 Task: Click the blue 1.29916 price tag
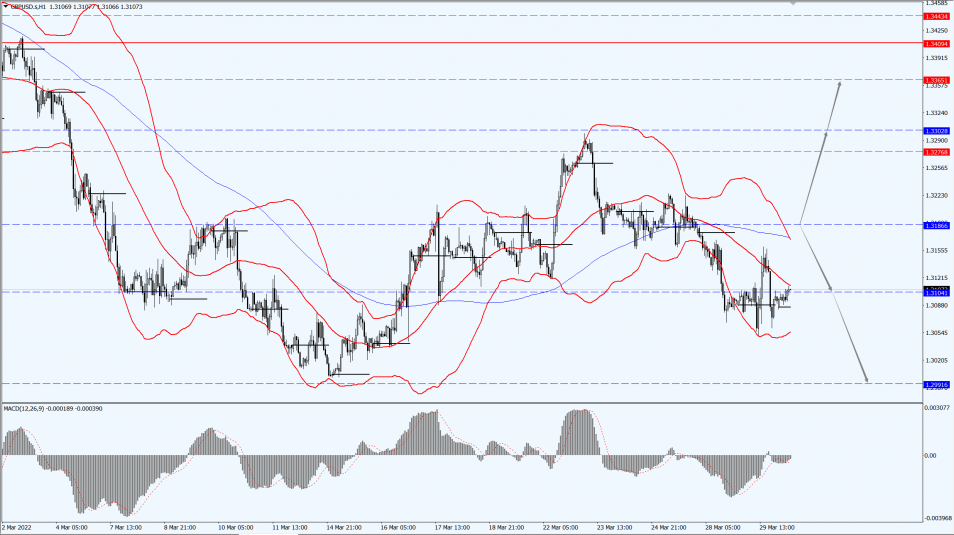point(937,384)
